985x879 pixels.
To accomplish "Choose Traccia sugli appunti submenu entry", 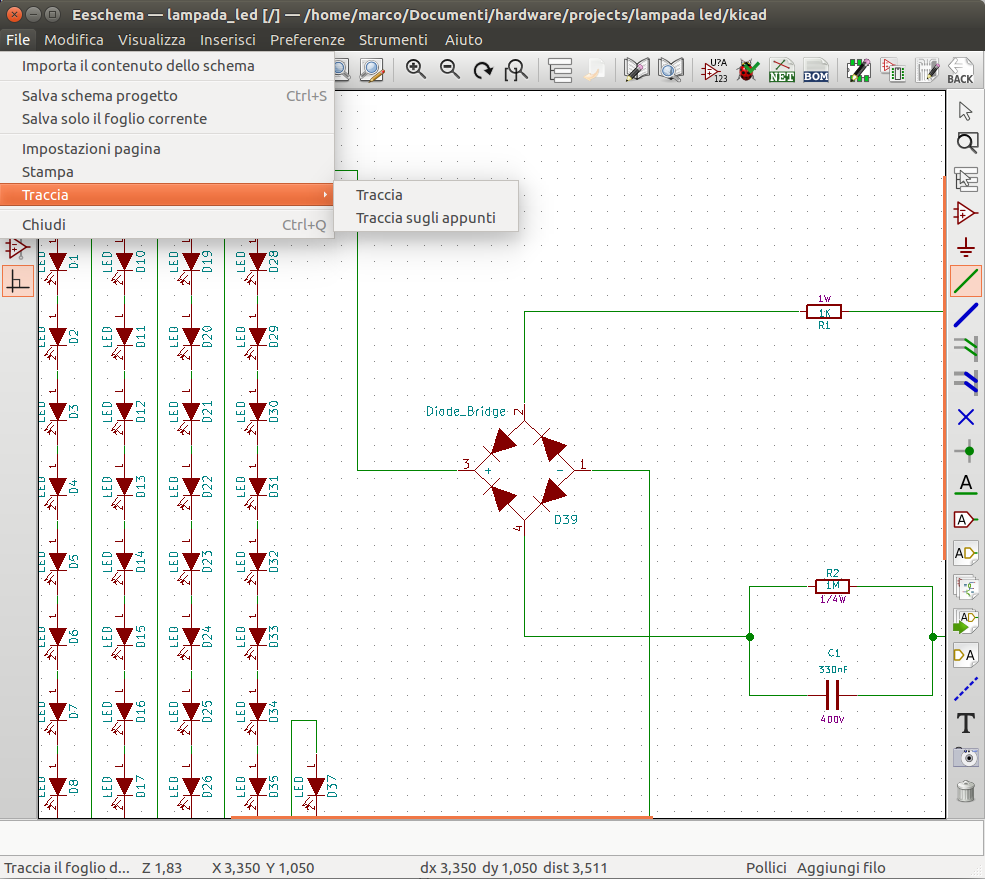I will coord(425,218).
